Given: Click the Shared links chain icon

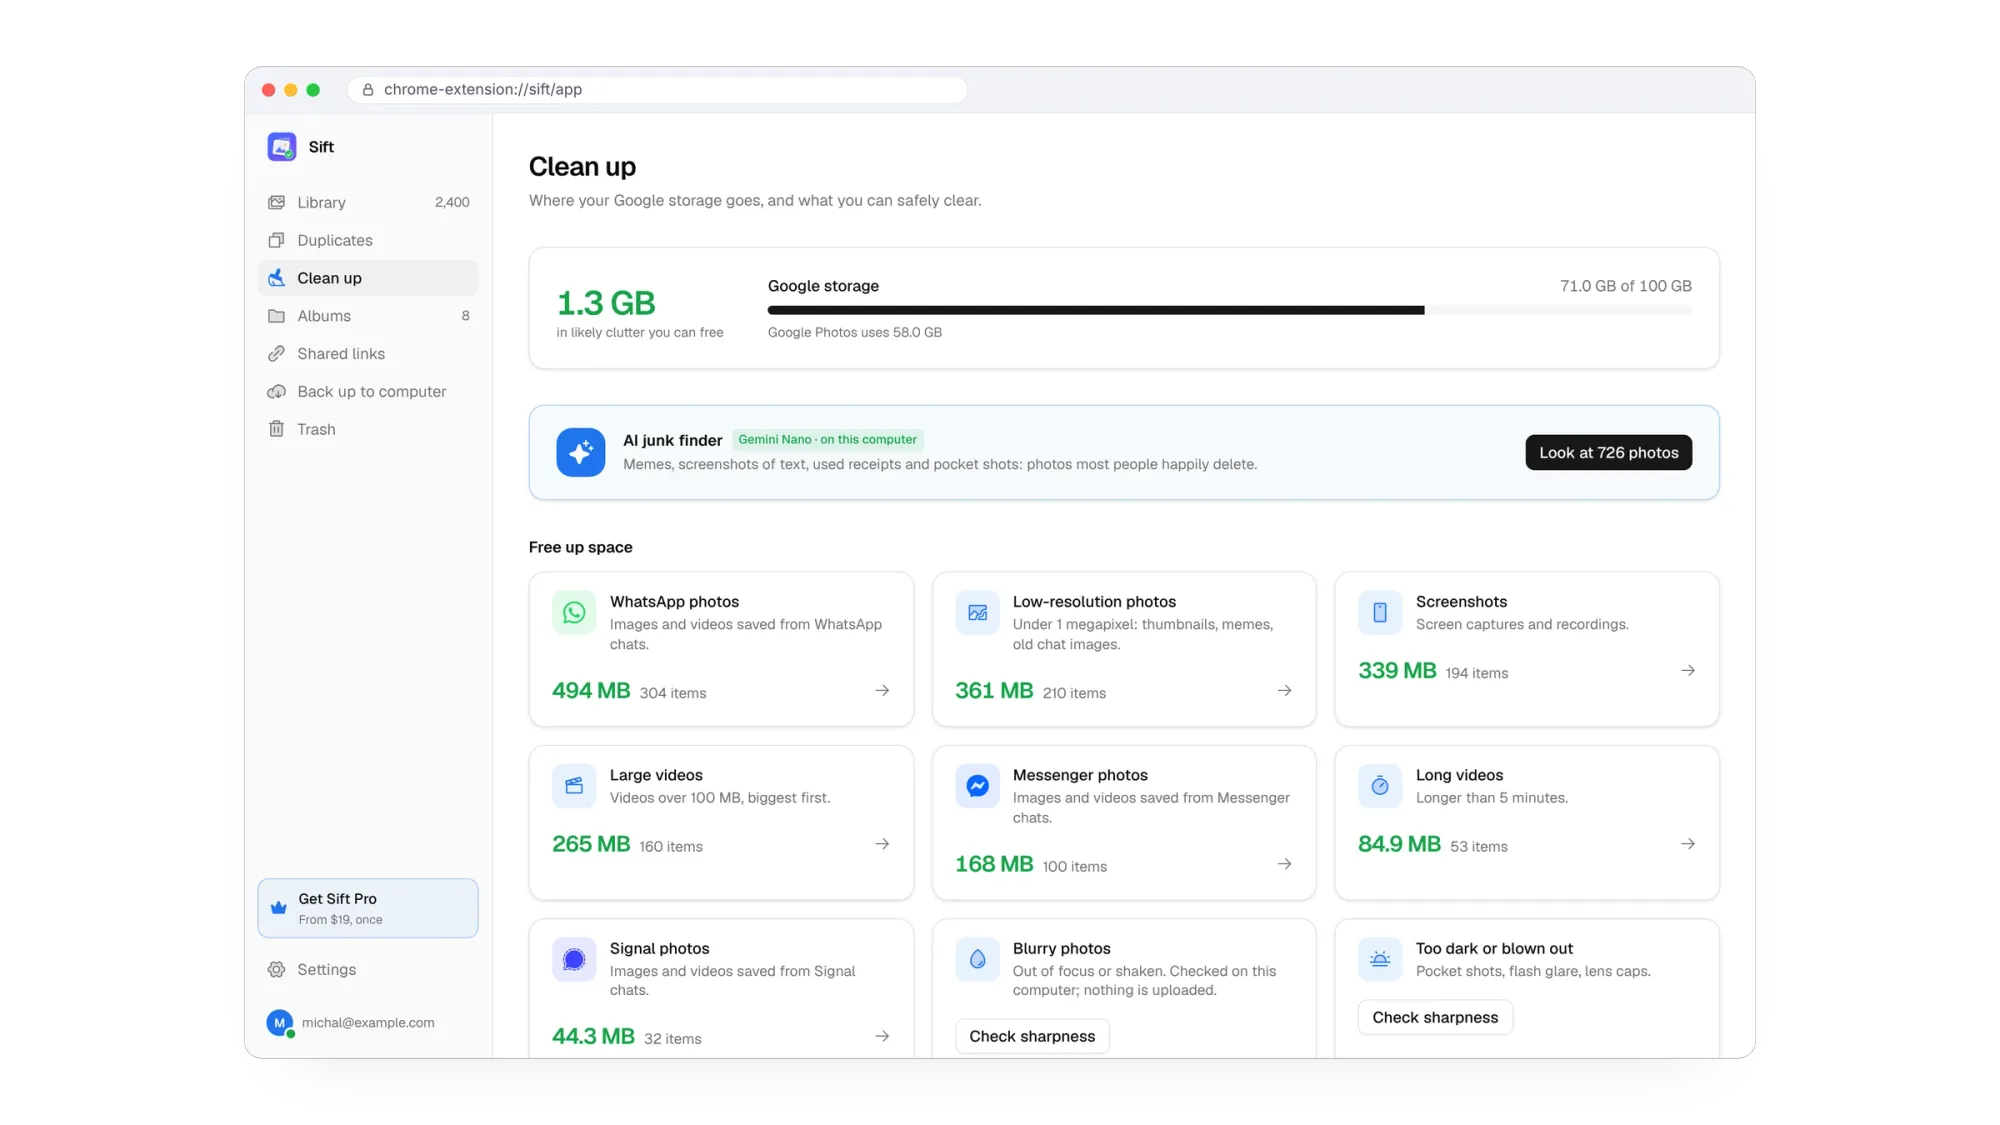Looking at the screenshot, I should 277,354.
